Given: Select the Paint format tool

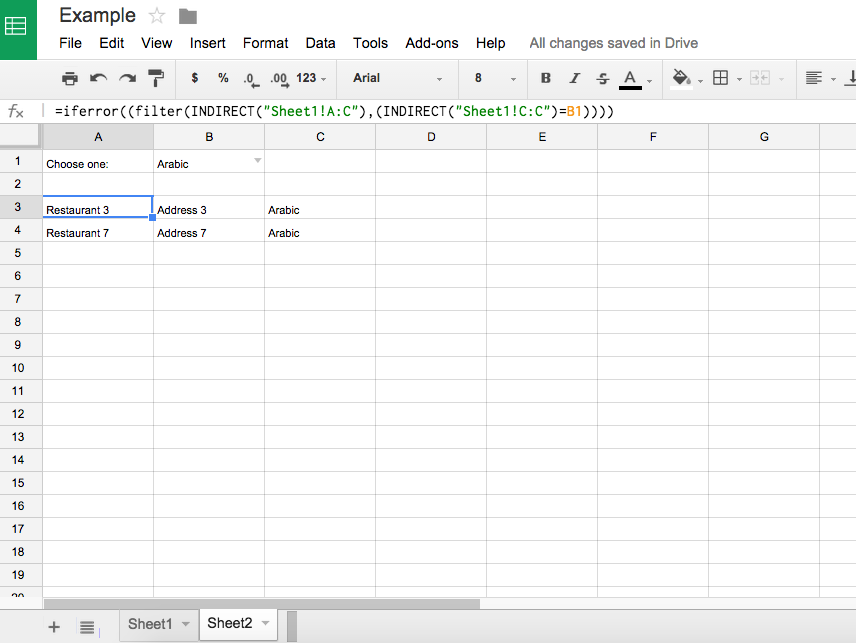Looking at the screenshot, I should pos(156,79).
